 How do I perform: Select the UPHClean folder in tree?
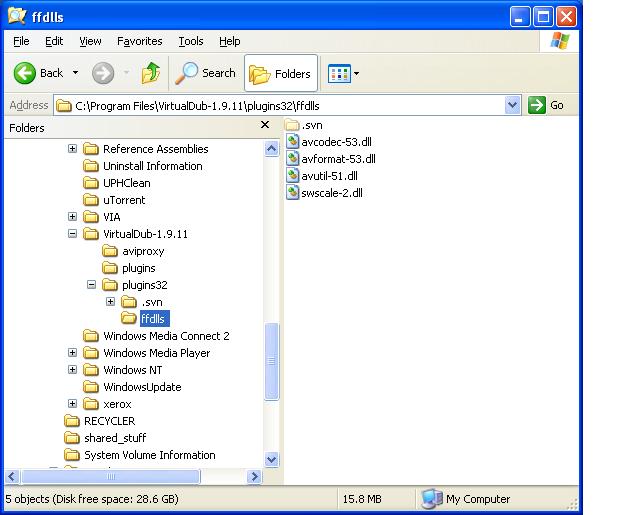(x=127, y=183)
